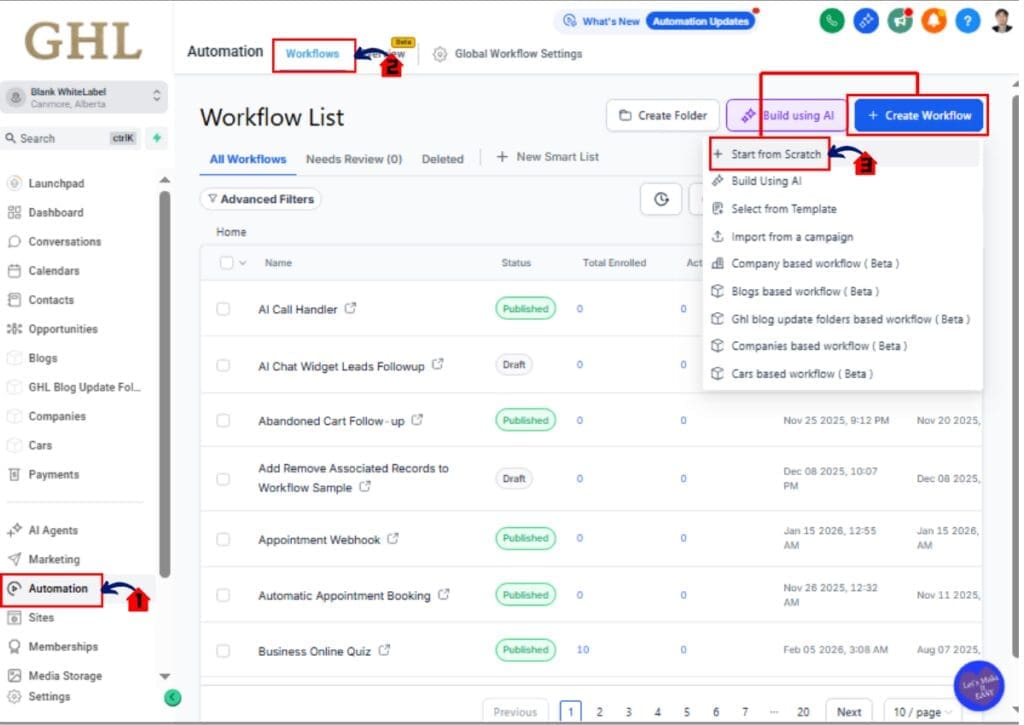Choose Start from Scratch in the menu
Image resolution: width=1024 pixels, height=725 pixels.
point(778,154)
